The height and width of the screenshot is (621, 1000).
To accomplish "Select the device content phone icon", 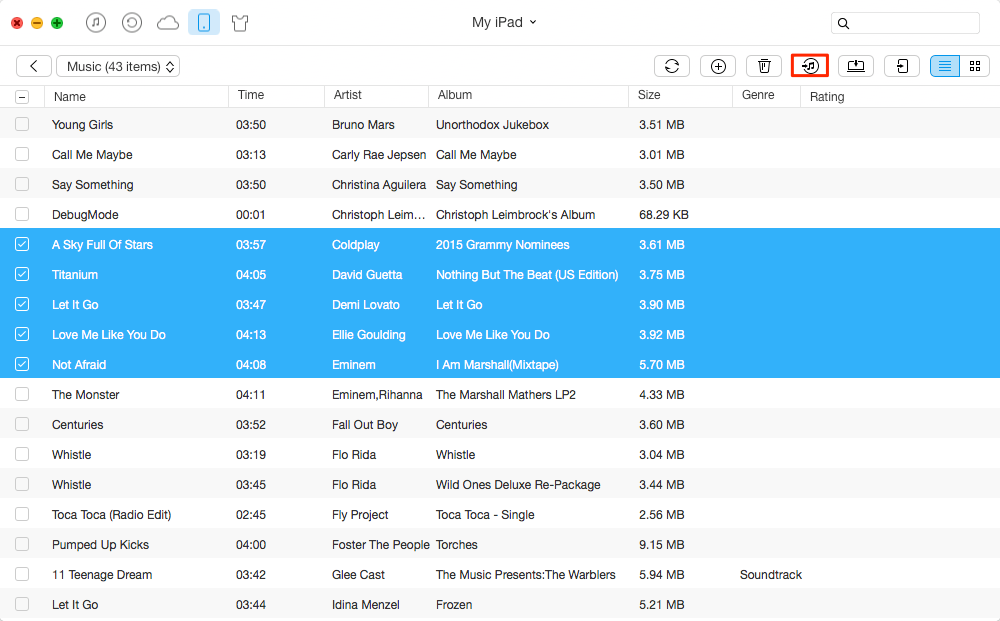I will [x=204, y=23].
